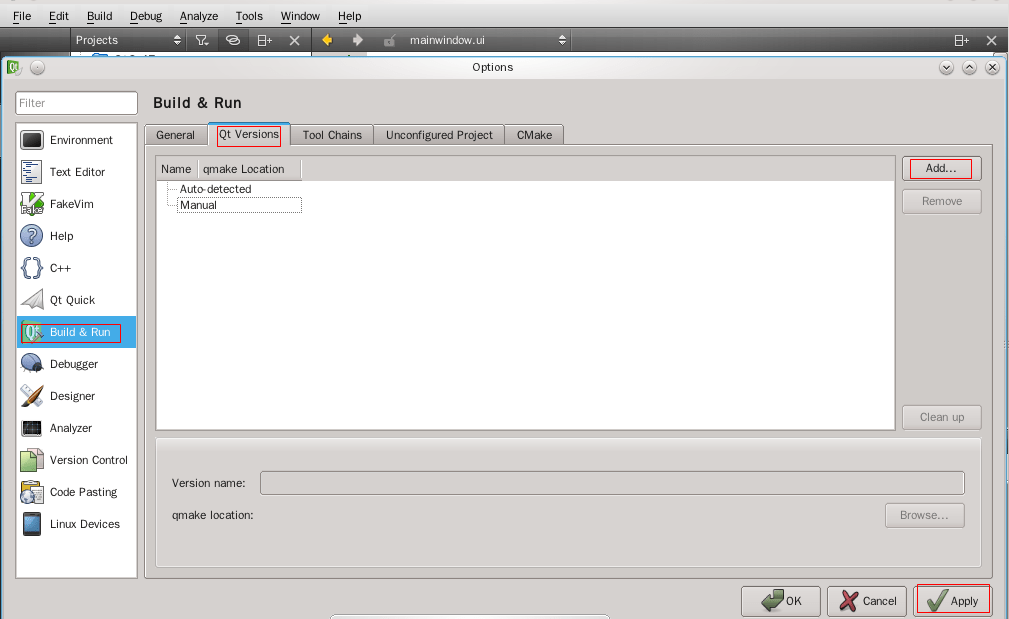The width and height of the screenshot is (1009, 619).
Task: Select the Qt Quick category
Action: [33, 299]
